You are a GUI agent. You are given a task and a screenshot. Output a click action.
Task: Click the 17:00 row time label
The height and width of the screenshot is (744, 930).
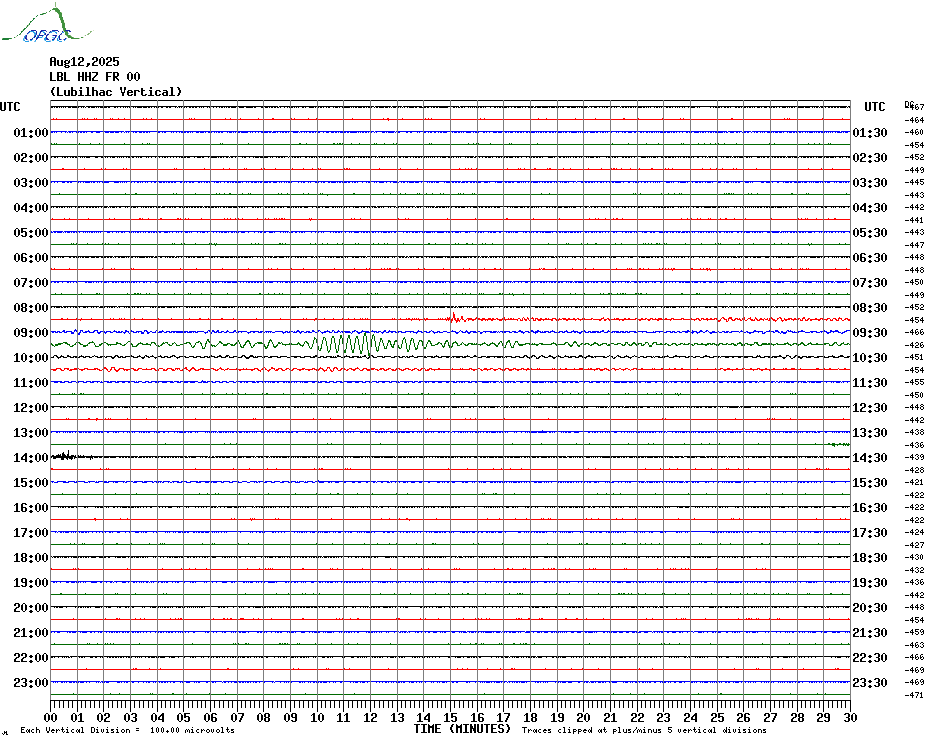(31, 533)
